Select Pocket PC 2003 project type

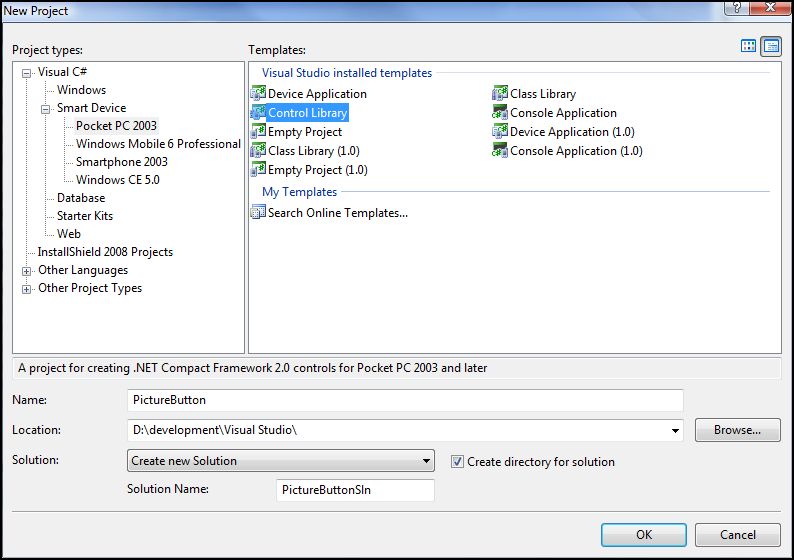point(116,126)
